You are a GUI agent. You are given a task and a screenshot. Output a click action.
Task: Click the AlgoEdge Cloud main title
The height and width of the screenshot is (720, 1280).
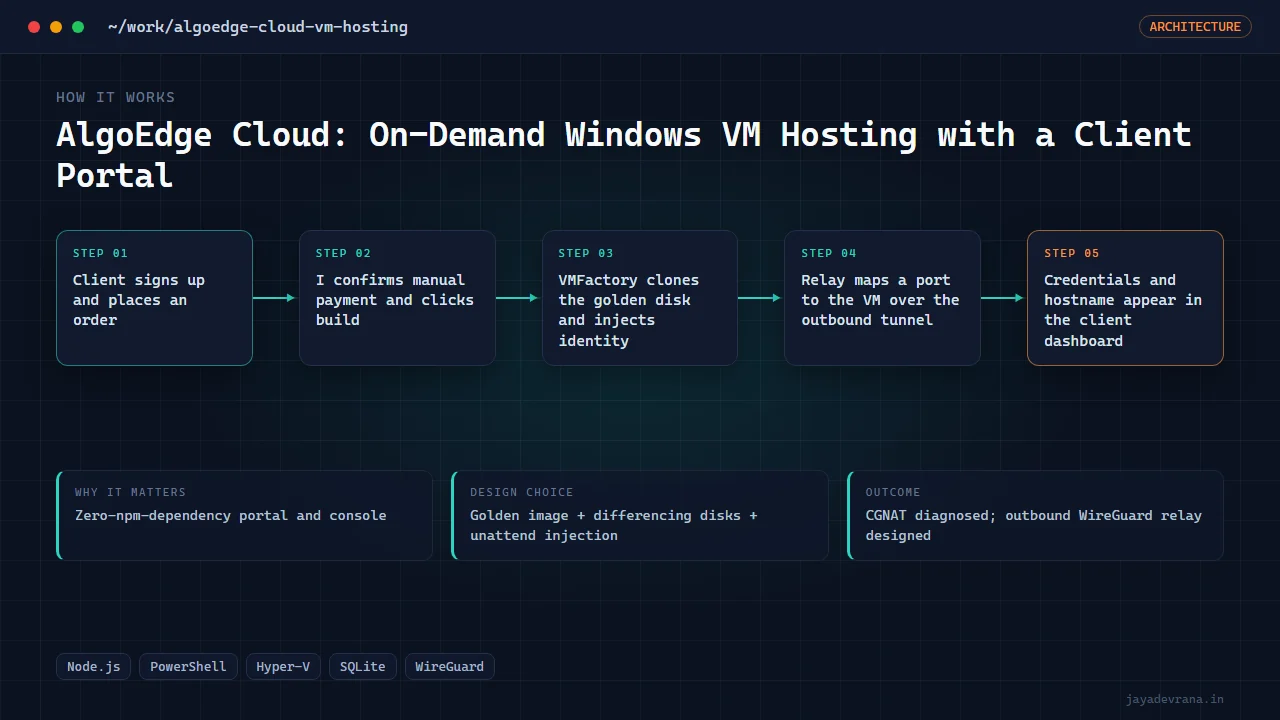[x=624, y=154]
